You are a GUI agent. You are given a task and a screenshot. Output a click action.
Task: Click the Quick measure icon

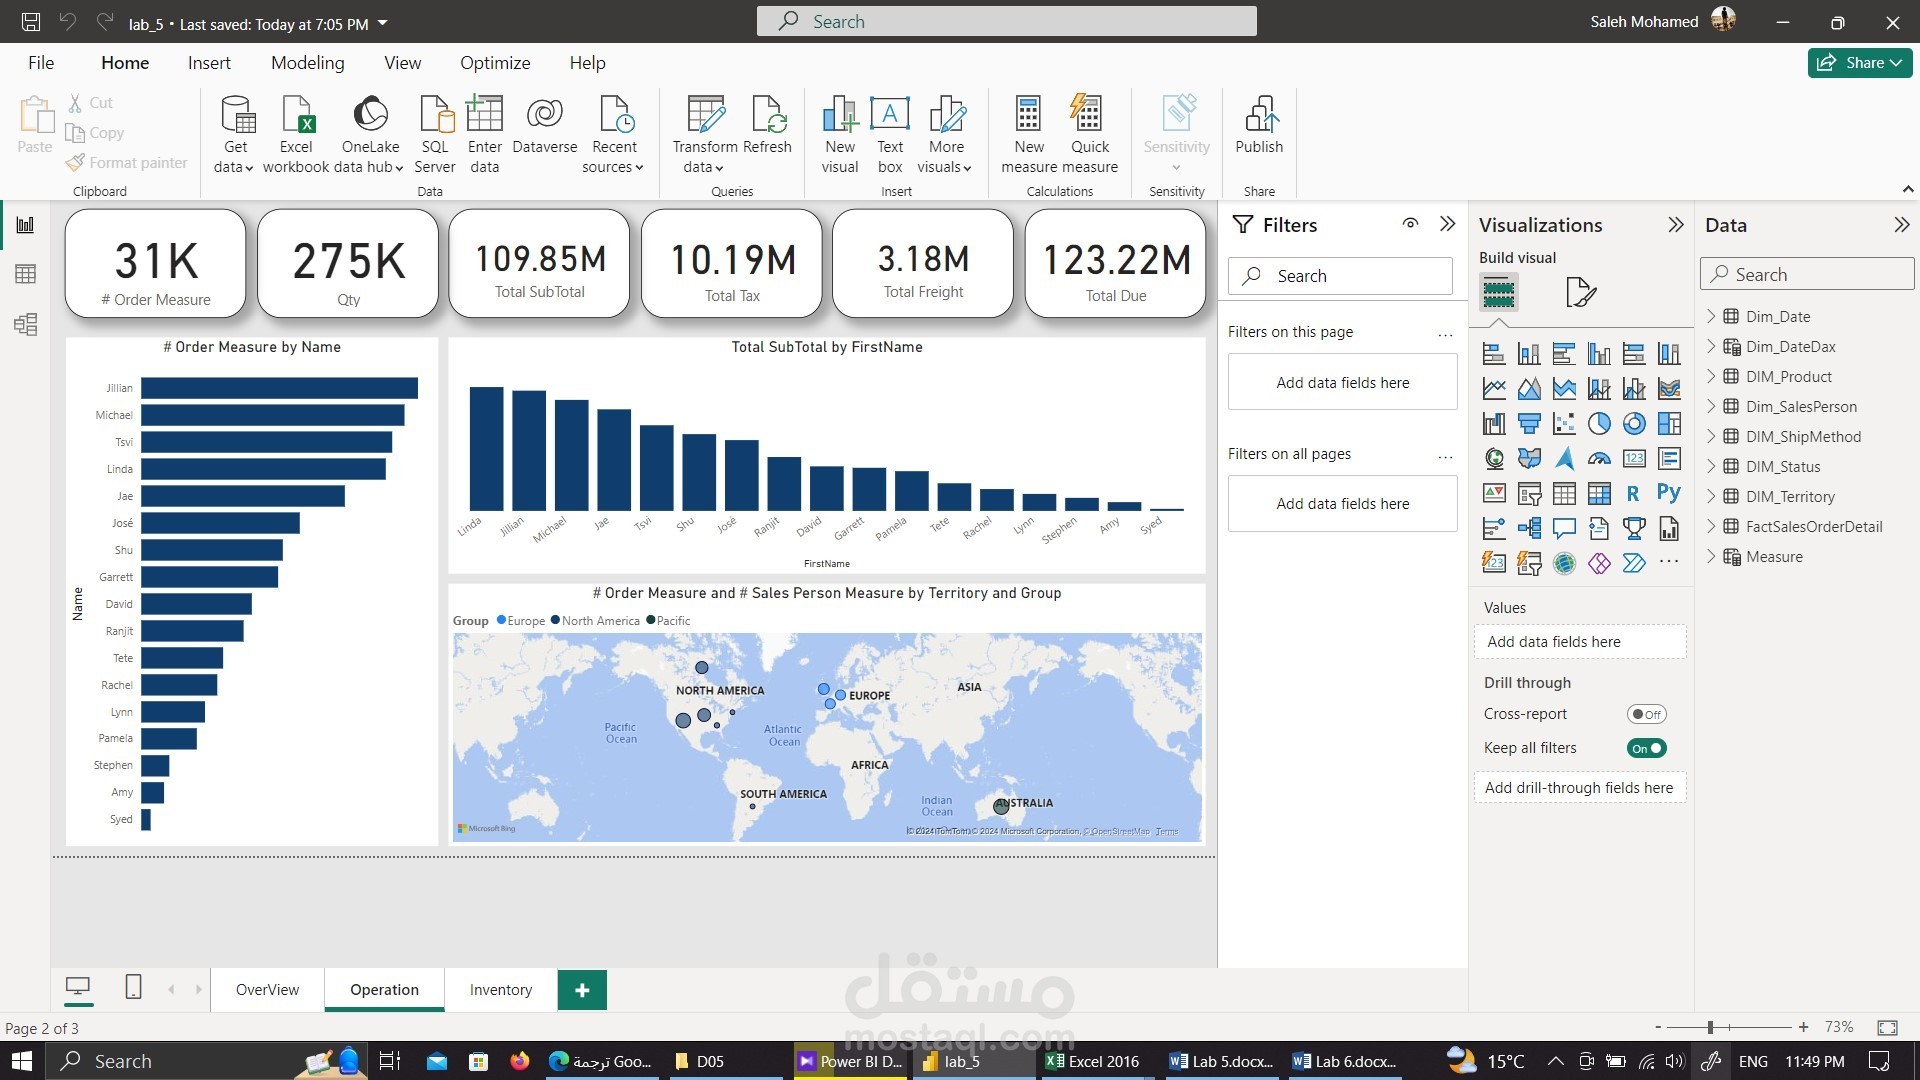coord(1088,115)
